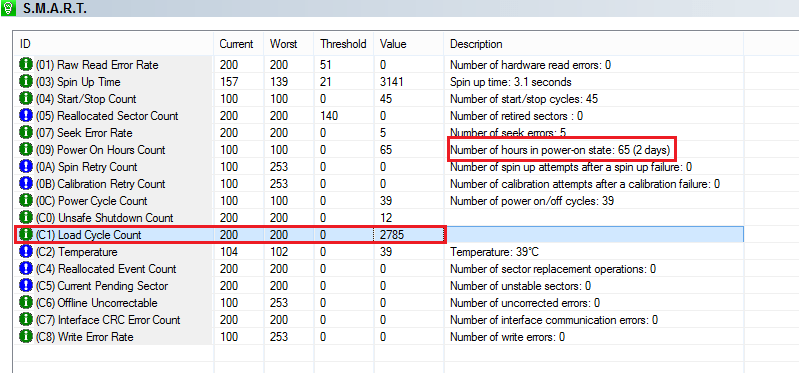Image resolution: width=799 pixels, height=373 pixels.
Task: Select the (09) Power On Hours Count row
Action: (x=379, y=150)
